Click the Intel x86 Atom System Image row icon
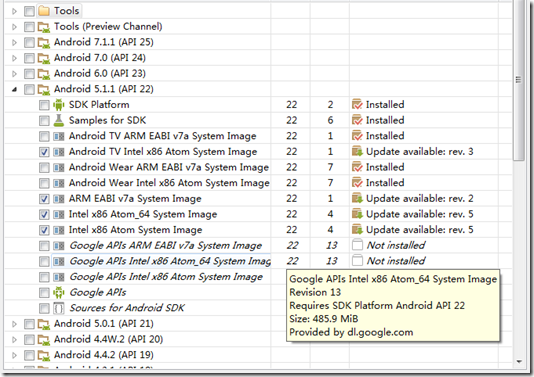Screen dimensions: 534x377 pos(59,230)
